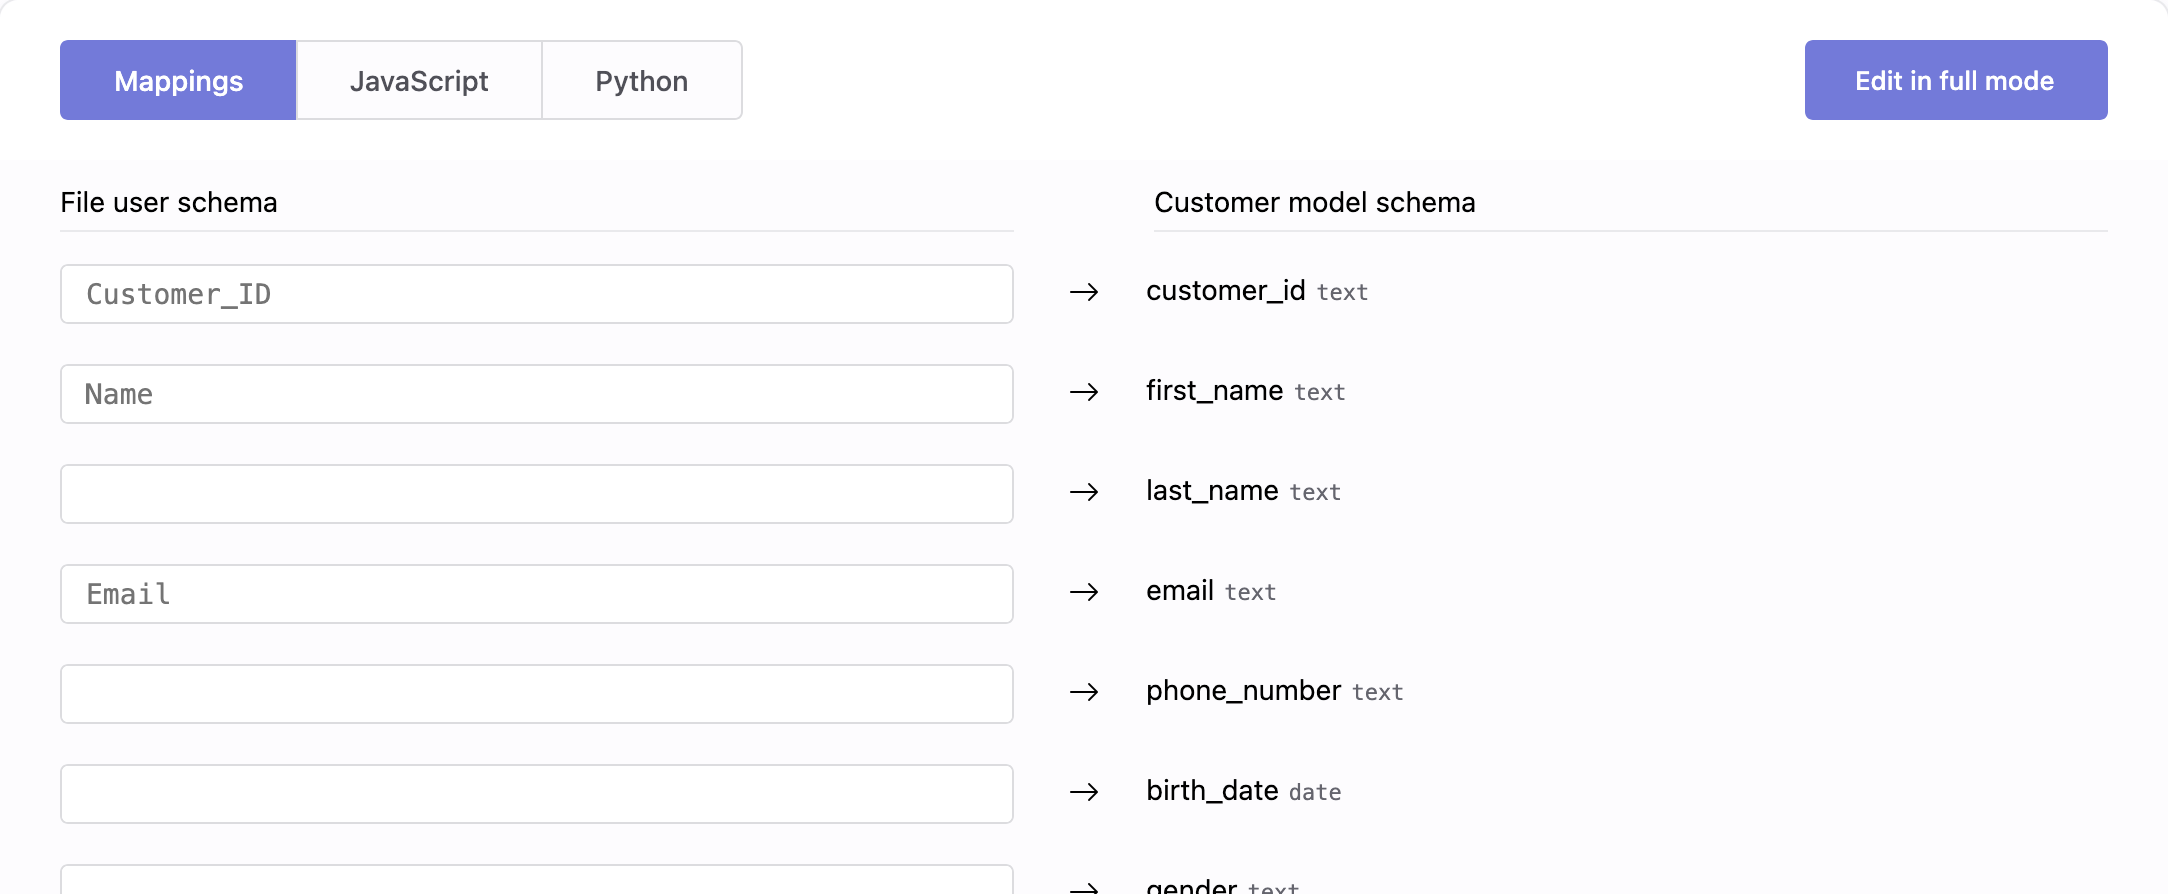Click the mapping arrow beside email
The width and height of the screenshot is (2168, 894).
(1084, 592)
